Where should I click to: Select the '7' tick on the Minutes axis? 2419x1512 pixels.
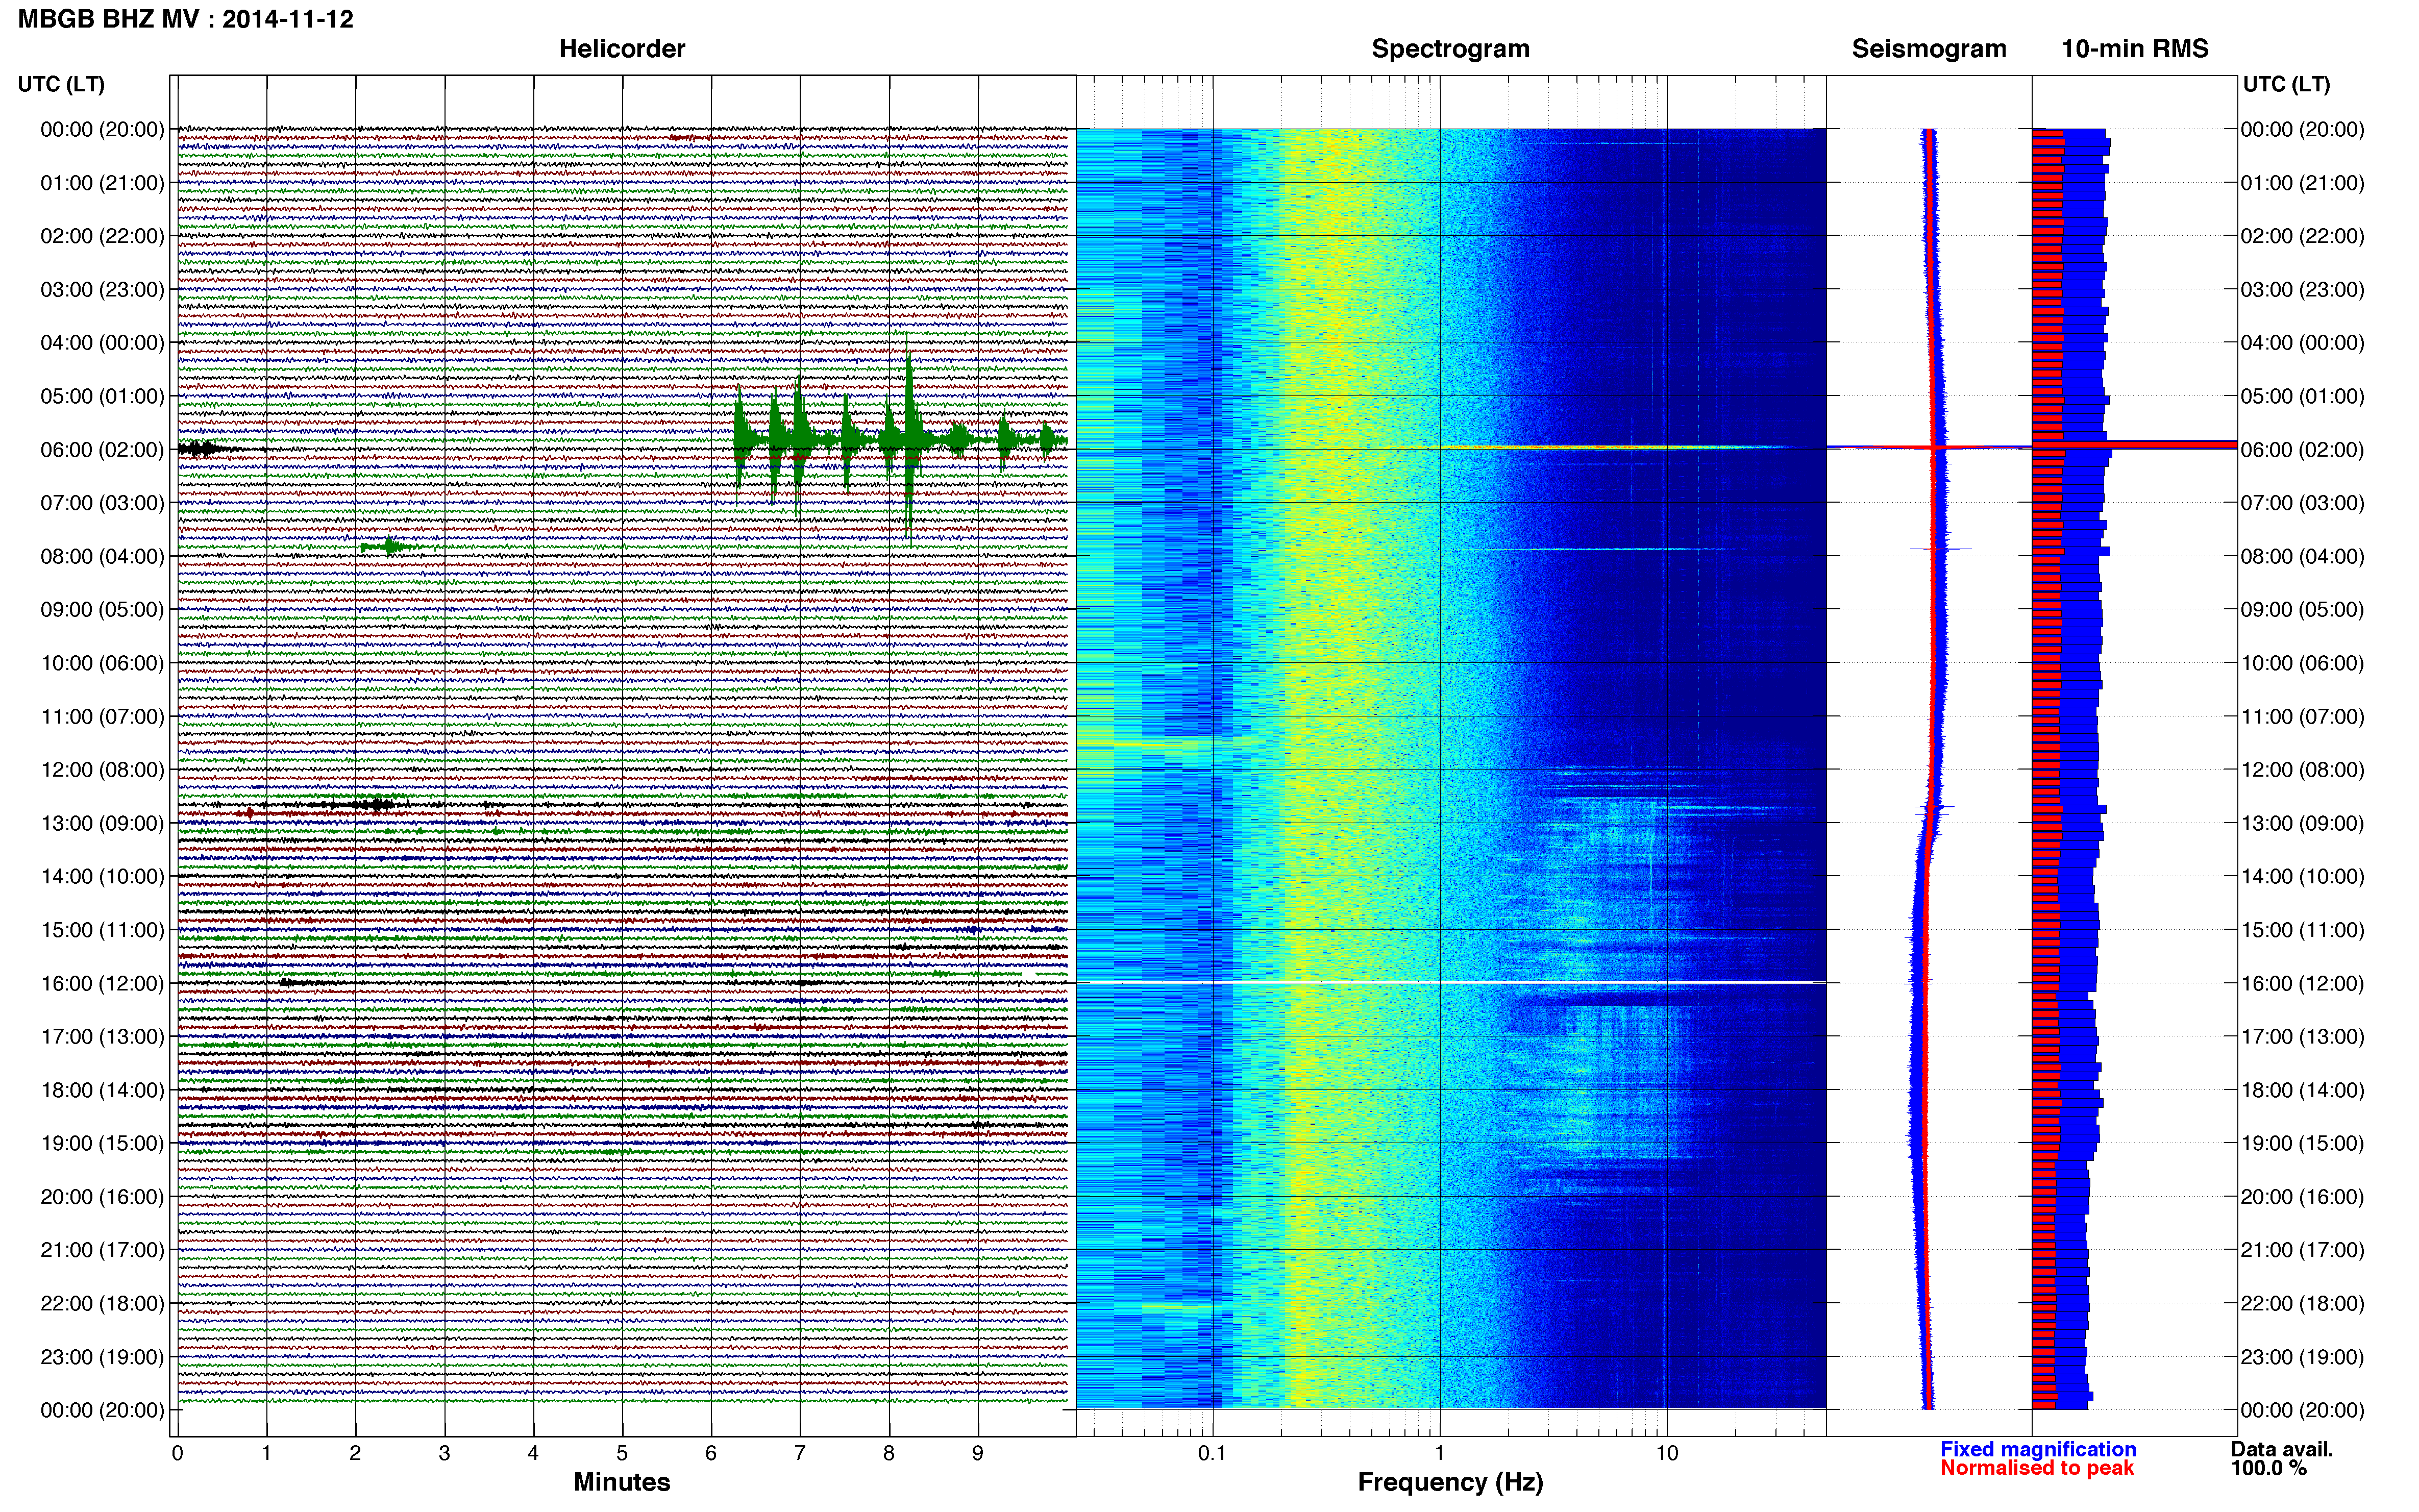coord(800,1453)
